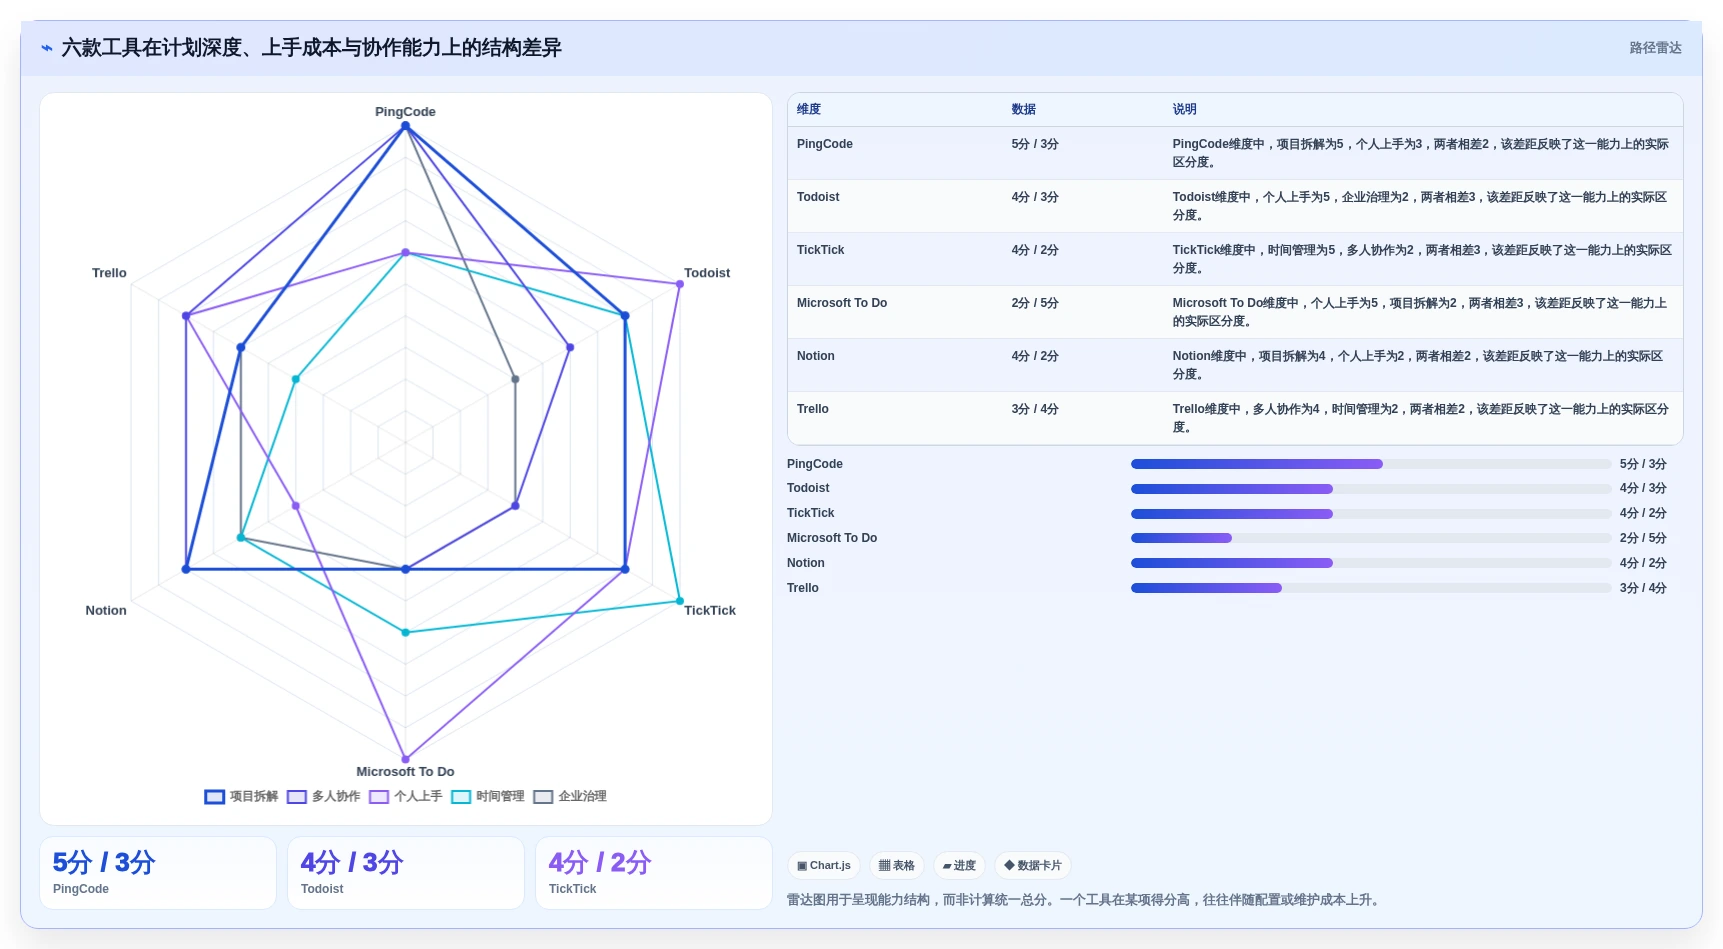1723x949 pixels.
Task: Toggle the 时间管理 legend series
Action: coord(488,797)
